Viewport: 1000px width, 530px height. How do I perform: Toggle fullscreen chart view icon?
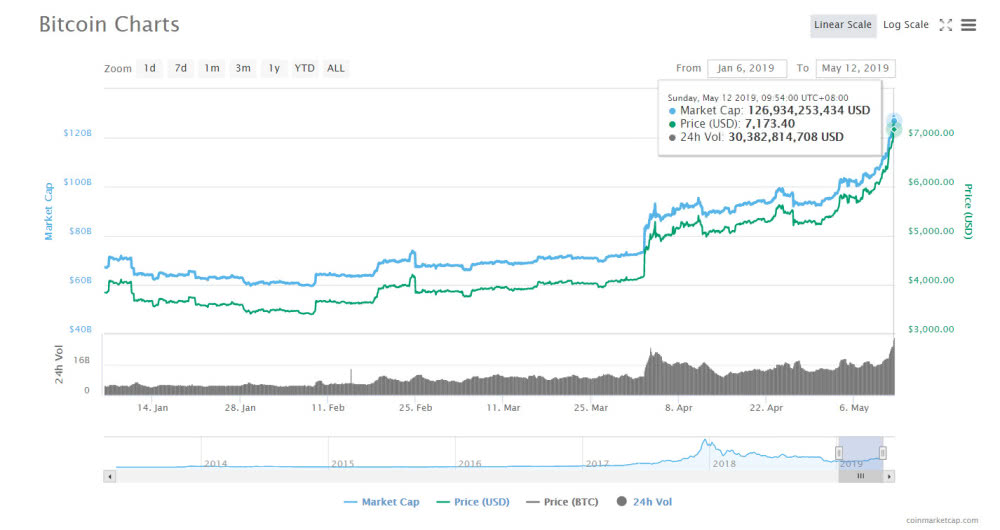pos(945,25)
